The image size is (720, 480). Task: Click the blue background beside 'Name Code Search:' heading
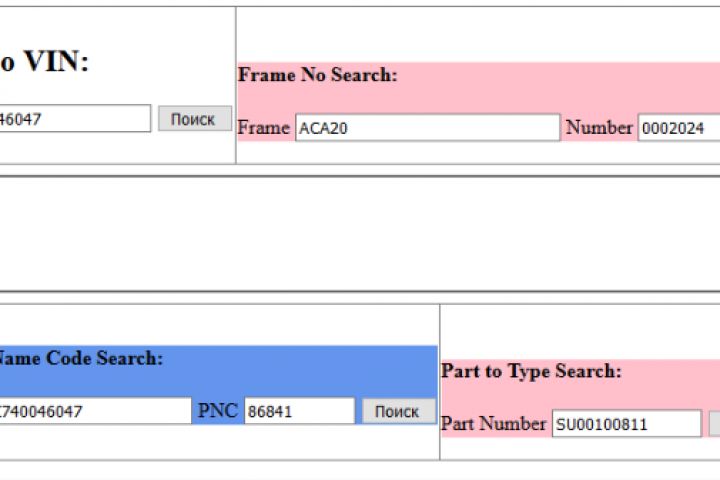click(x=300, y=360)
